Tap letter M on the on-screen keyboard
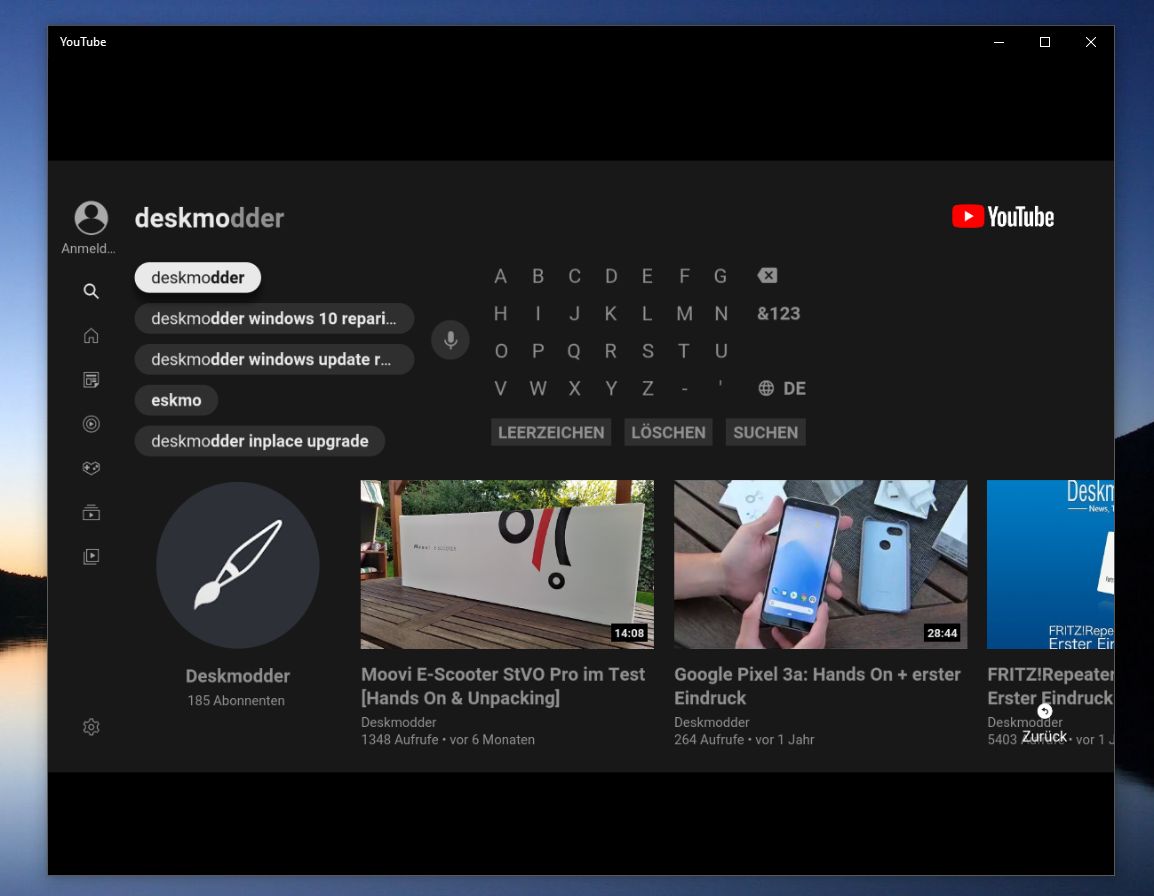The height and width of the screenshot is (896, 1154). tap(684, 314)
